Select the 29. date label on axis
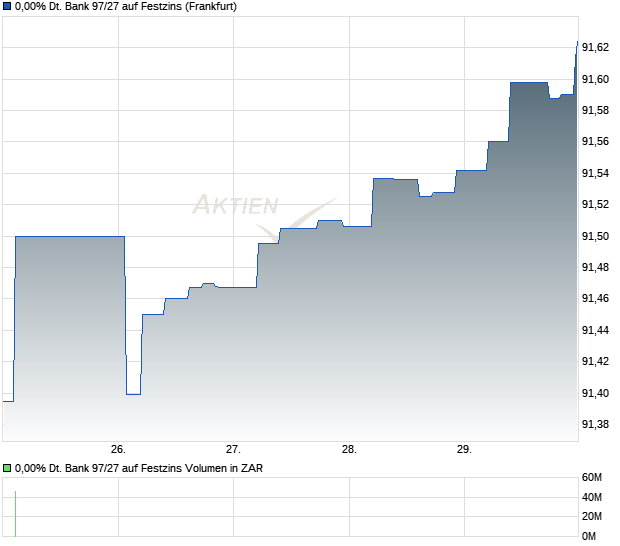 (464, 449)
